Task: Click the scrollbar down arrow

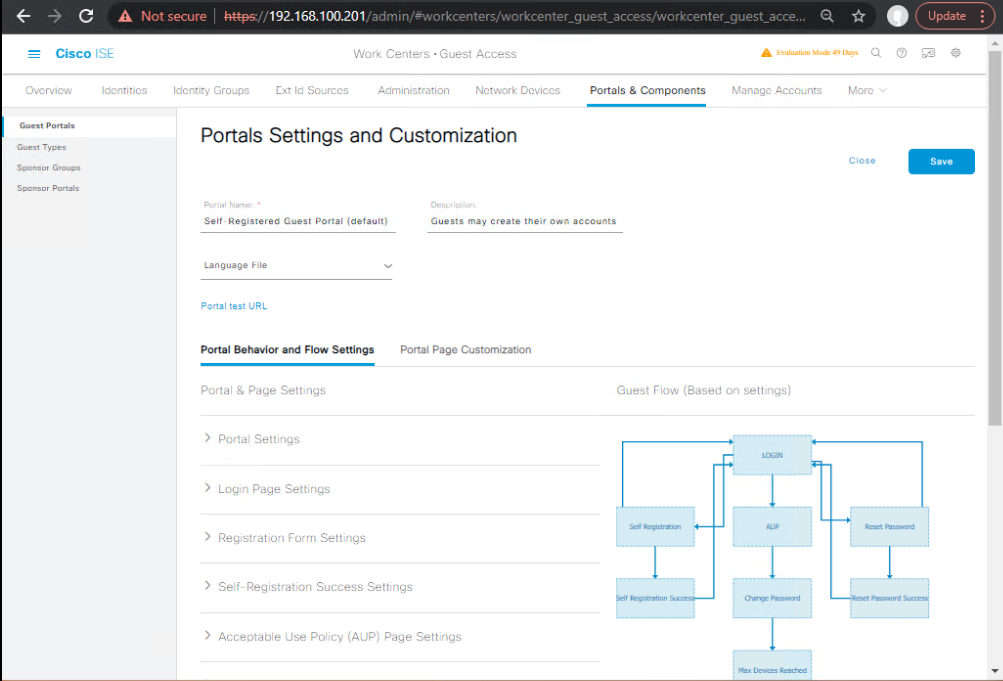Action: (x=995, y=671)
